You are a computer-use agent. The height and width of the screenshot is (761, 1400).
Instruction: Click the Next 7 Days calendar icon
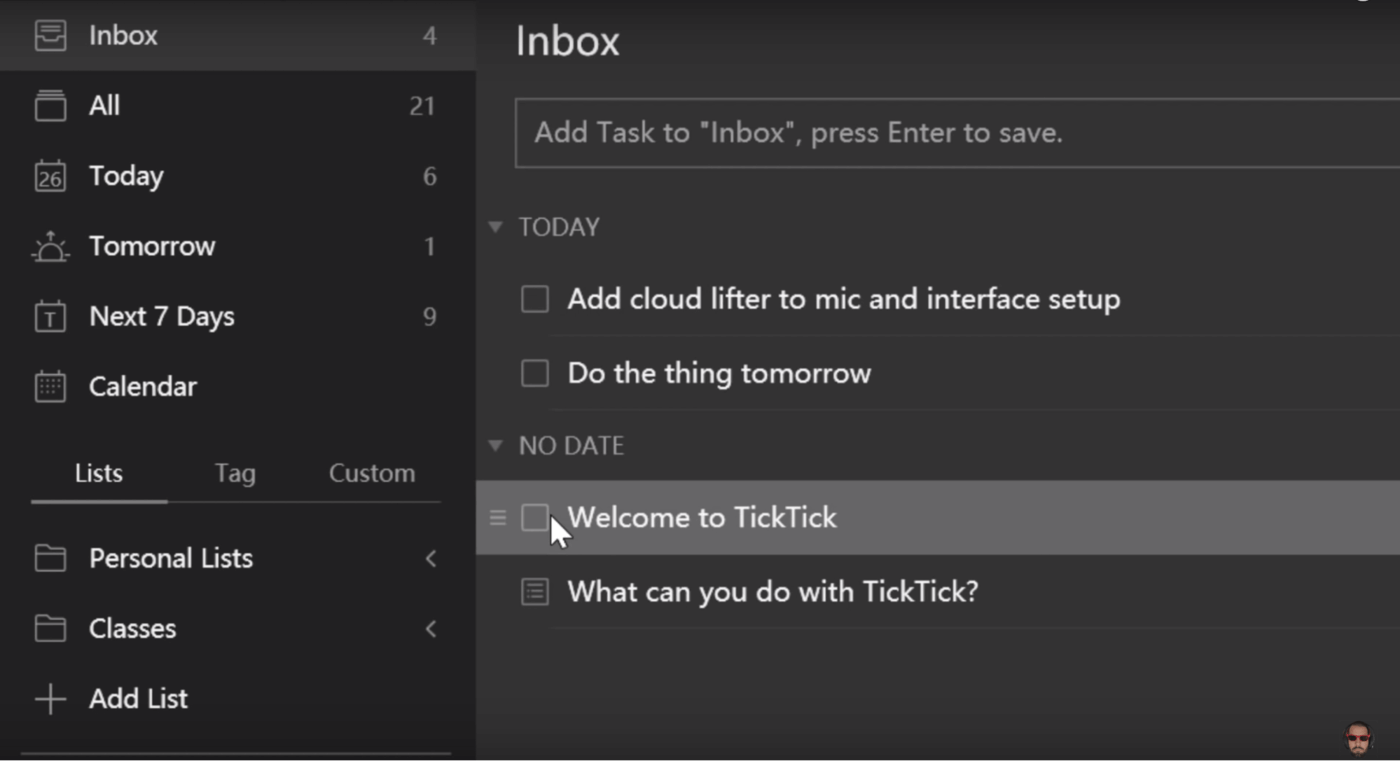50,317
